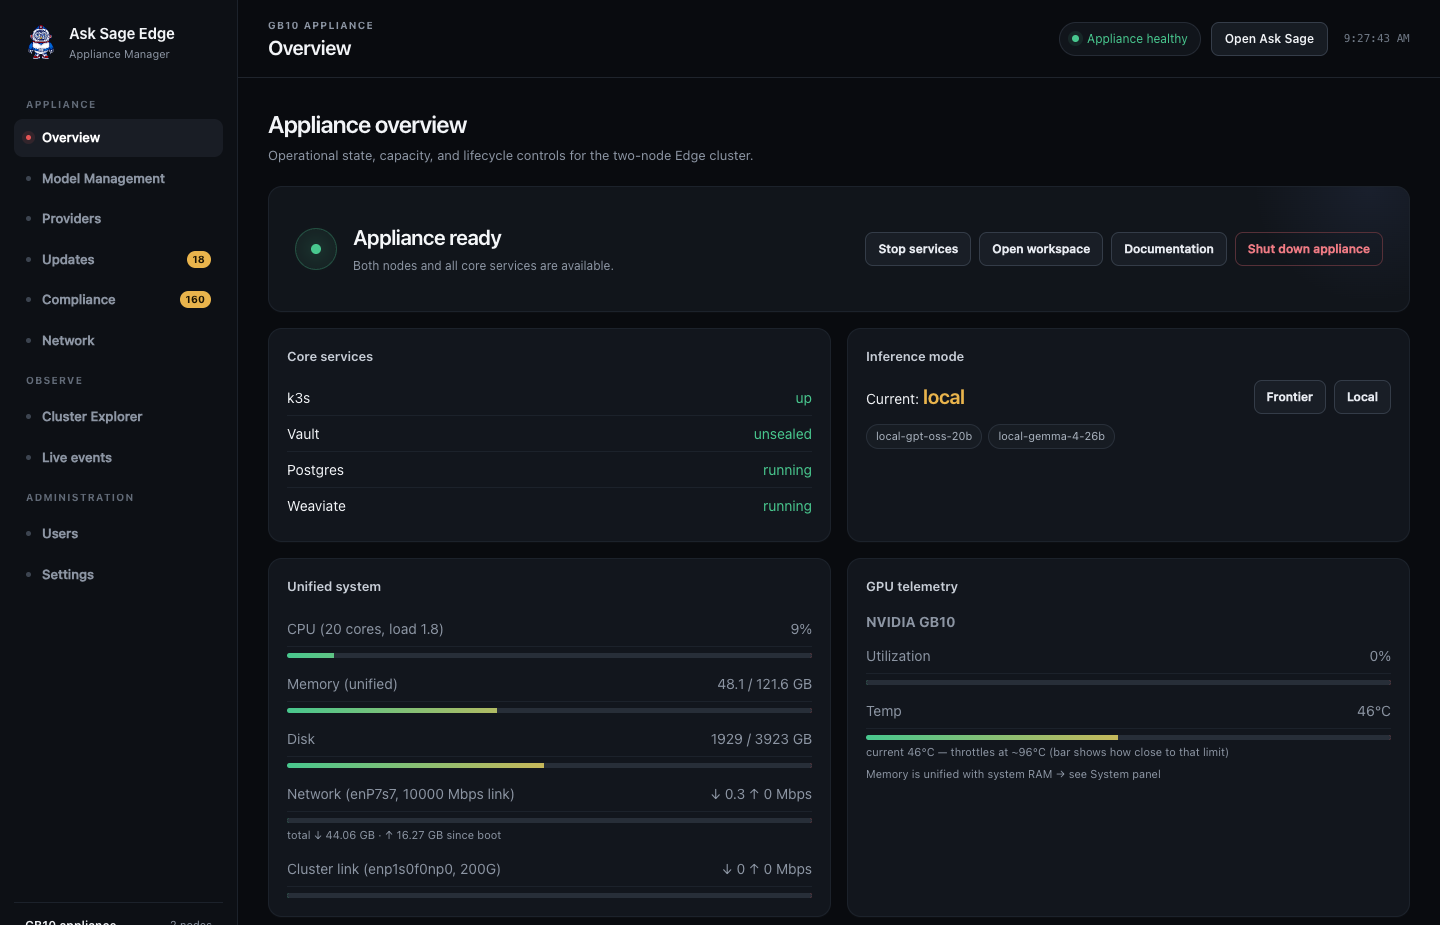Open Compliance in the sidebar
The height and width of the screenshot is (925, 1440).
118,300
